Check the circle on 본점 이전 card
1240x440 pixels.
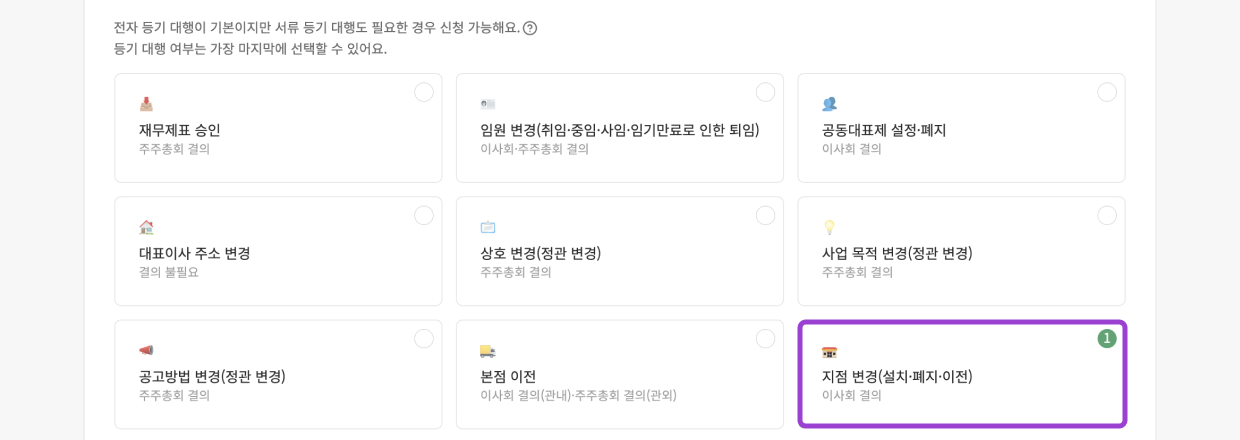point(765,339)
